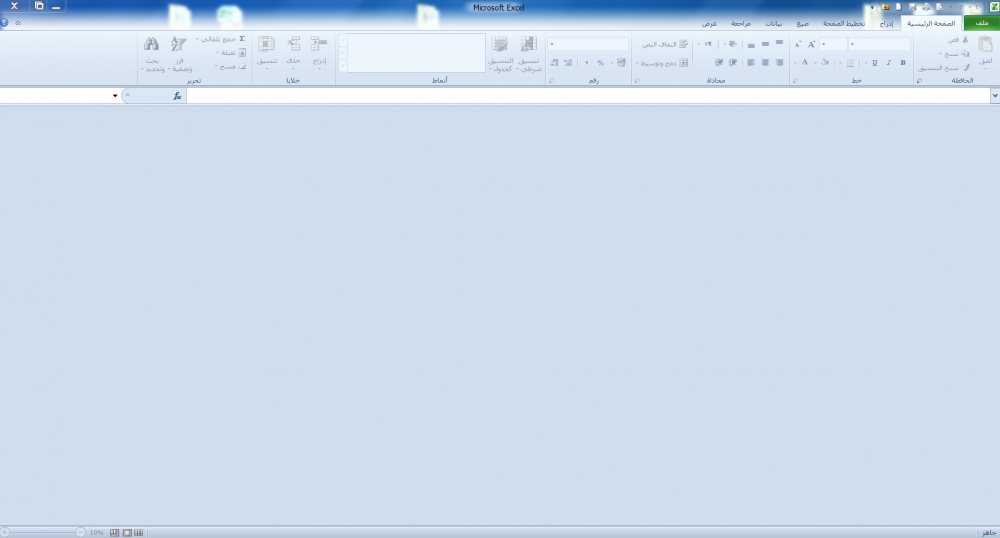Click the AutoSum (جمع تلقائي) sigma icon
Image resolution: width=1000 pixels, height=538 pixels.
click(x=242, y=39)
